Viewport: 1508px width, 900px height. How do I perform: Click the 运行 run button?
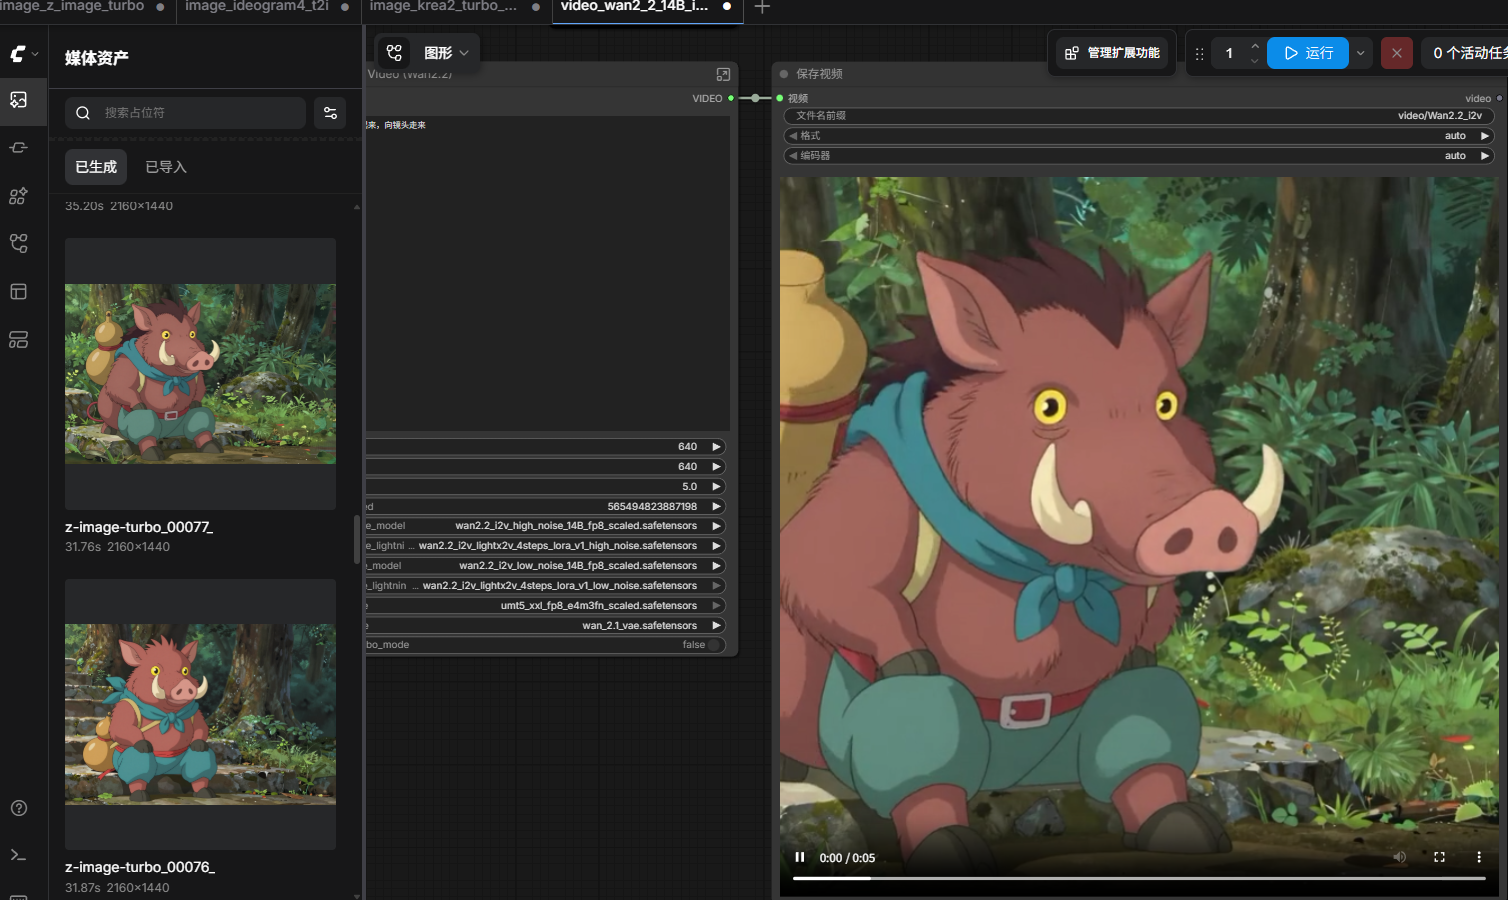coord(1308,53)
